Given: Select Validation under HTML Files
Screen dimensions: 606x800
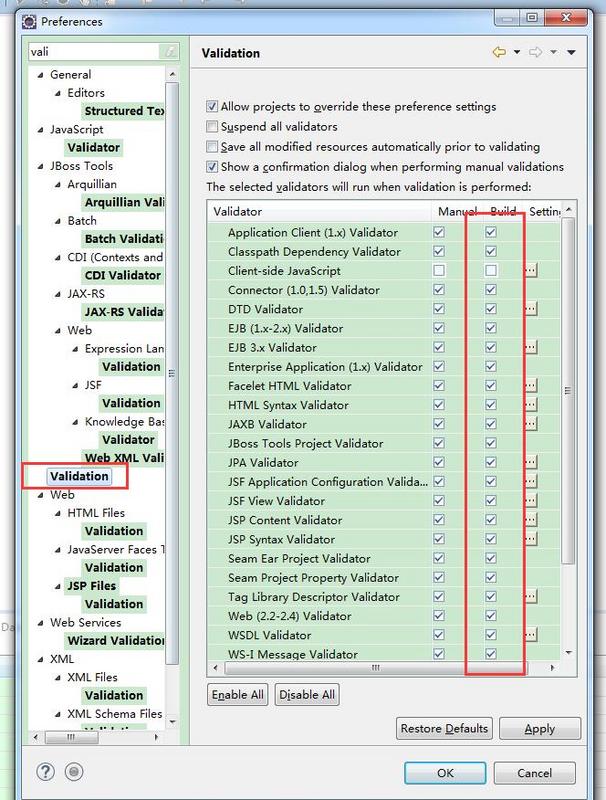Looking at the screenshot, I should (114, 531).
